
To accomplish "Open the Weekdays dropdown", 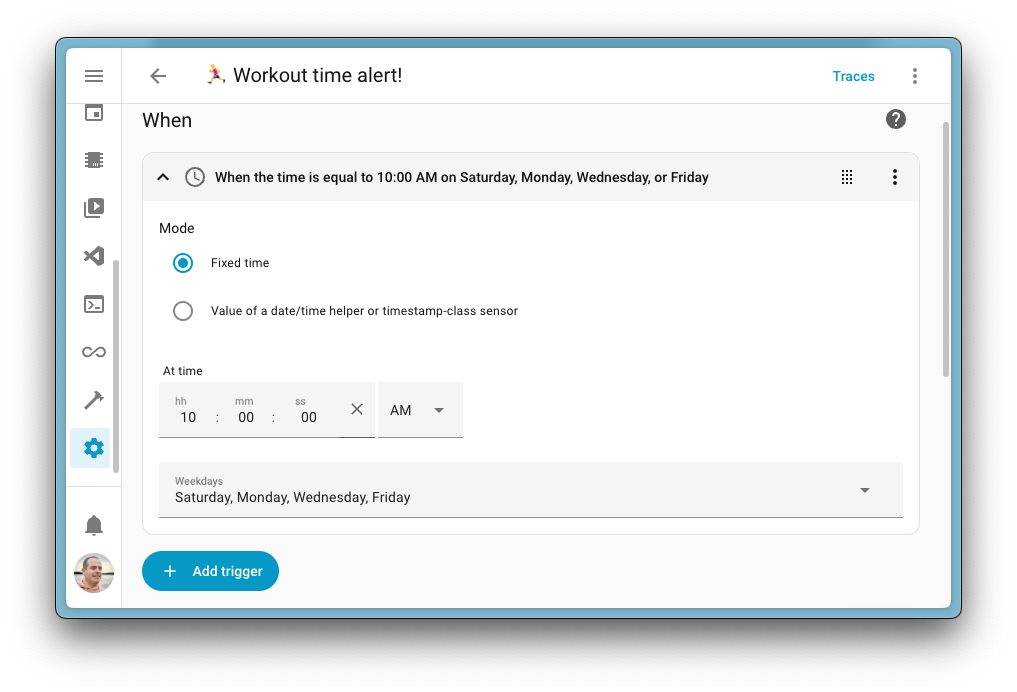I will click(864, 490).
